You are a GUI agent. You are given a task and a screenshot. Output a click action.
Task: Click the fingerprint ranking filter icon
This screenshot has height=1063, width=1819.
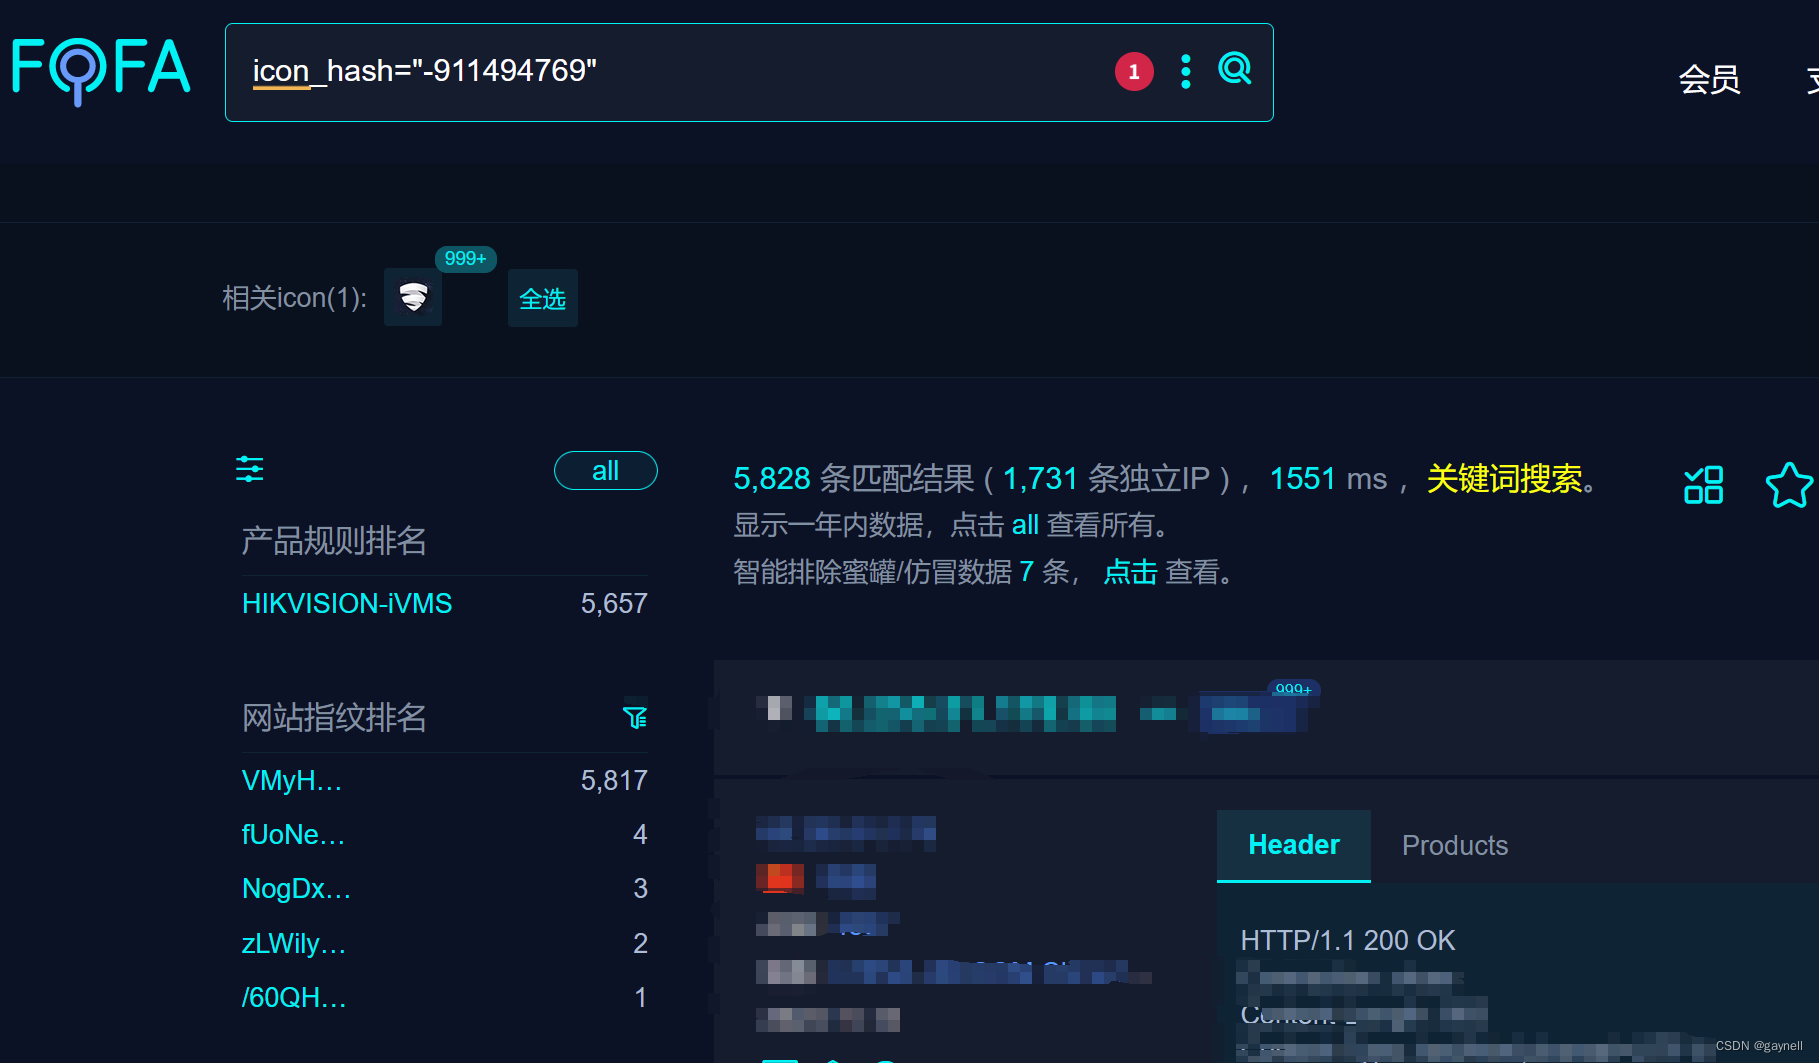pyautogui.click(x=635, y=717)
